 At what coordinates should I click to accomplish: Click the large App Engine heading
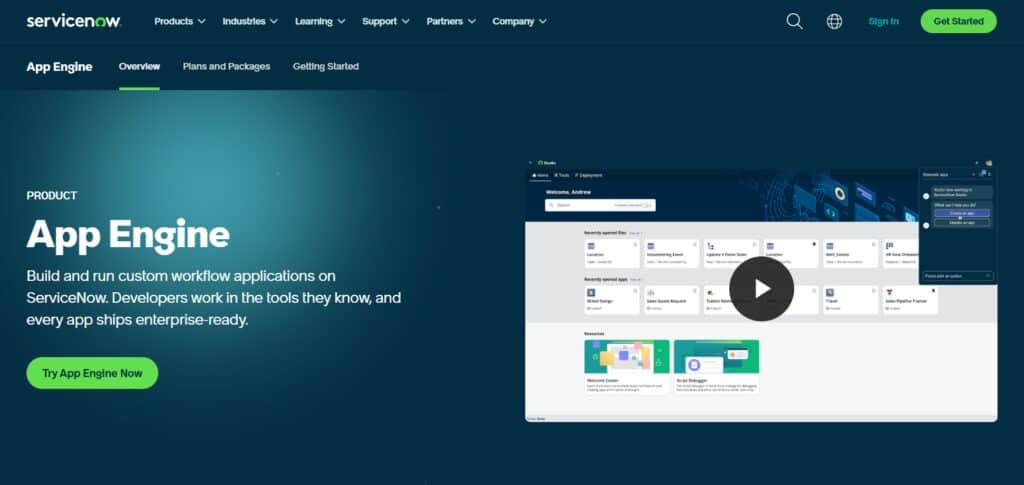[x=128, y=234]
